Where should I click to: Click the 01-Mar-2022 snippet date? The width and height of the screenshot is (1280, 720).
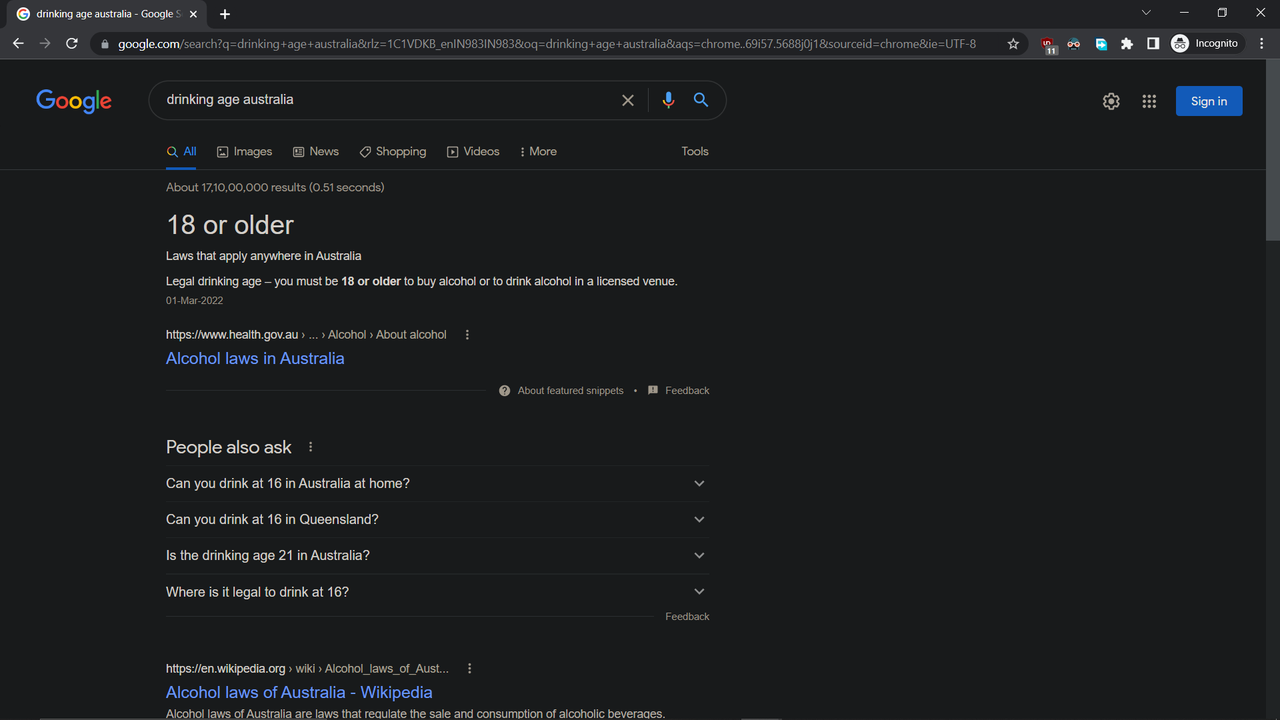pyautogui.click(x=194, y=301)
